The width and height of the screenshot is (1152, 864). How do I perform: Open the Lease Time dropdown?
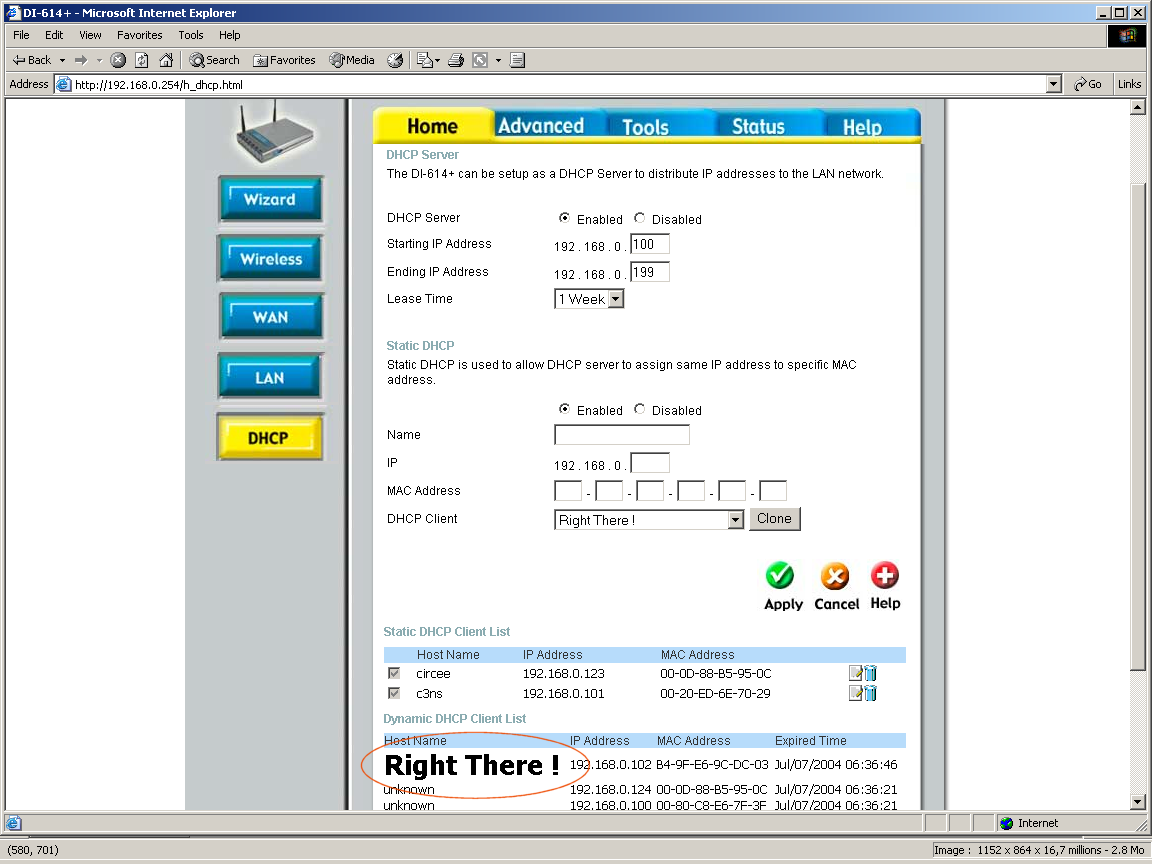pos(615,299)
